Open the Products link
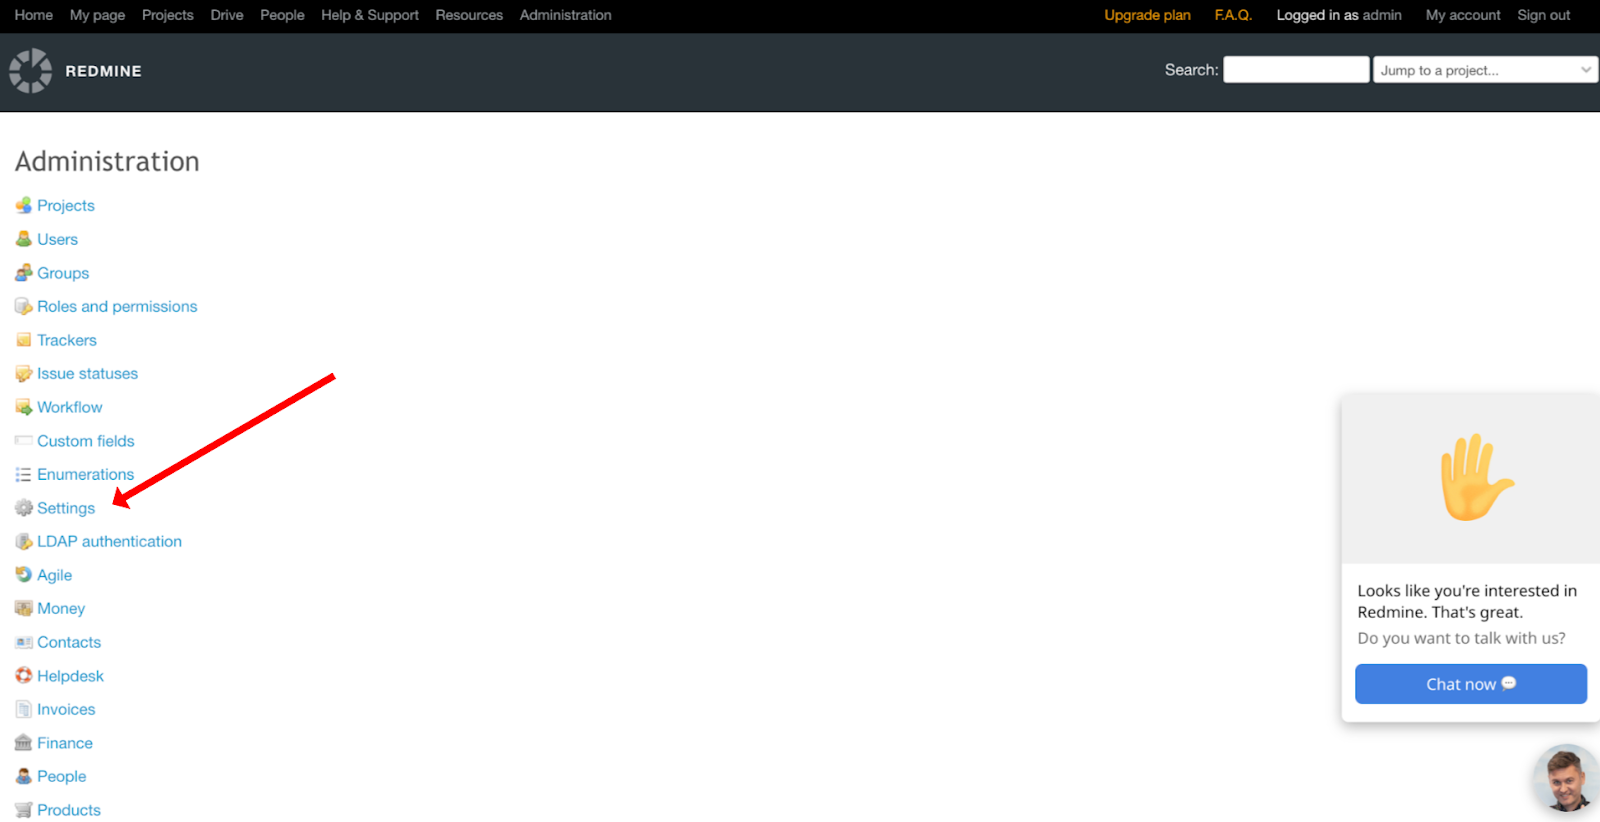1600x822 pixels. pos(69,810)
